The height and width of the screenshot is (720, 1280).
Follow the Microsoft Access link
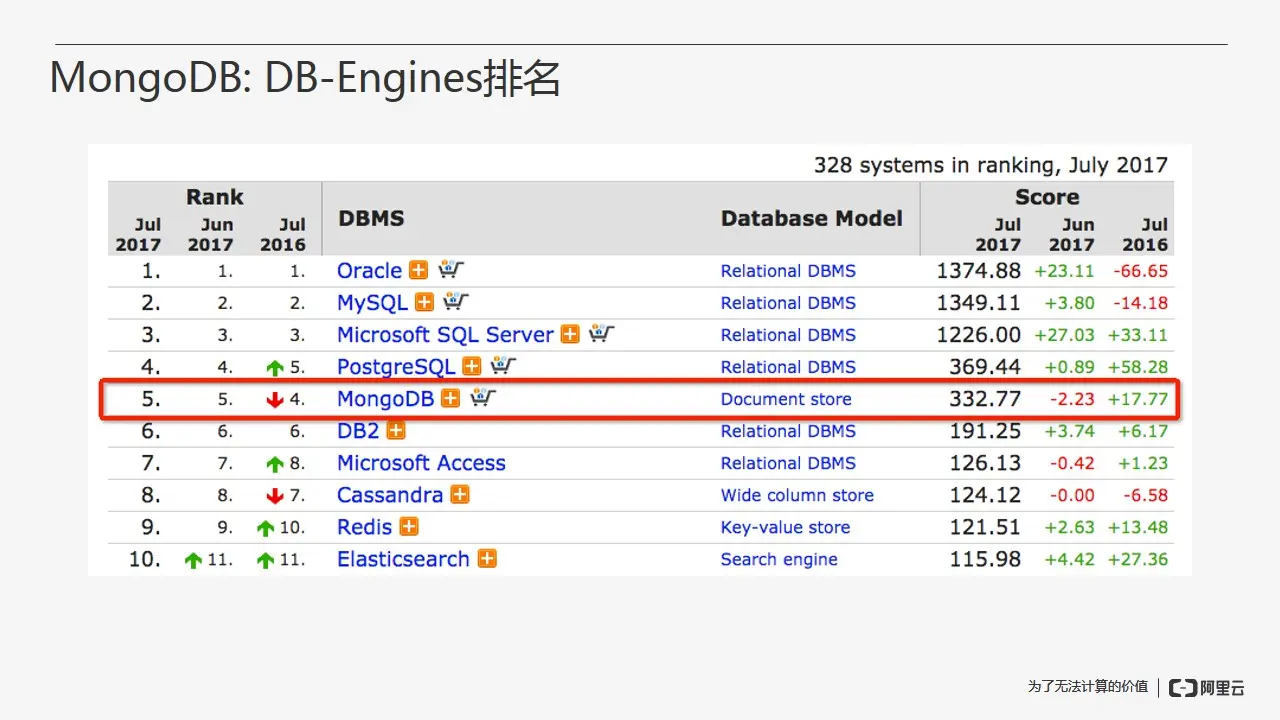pos(421,463)
